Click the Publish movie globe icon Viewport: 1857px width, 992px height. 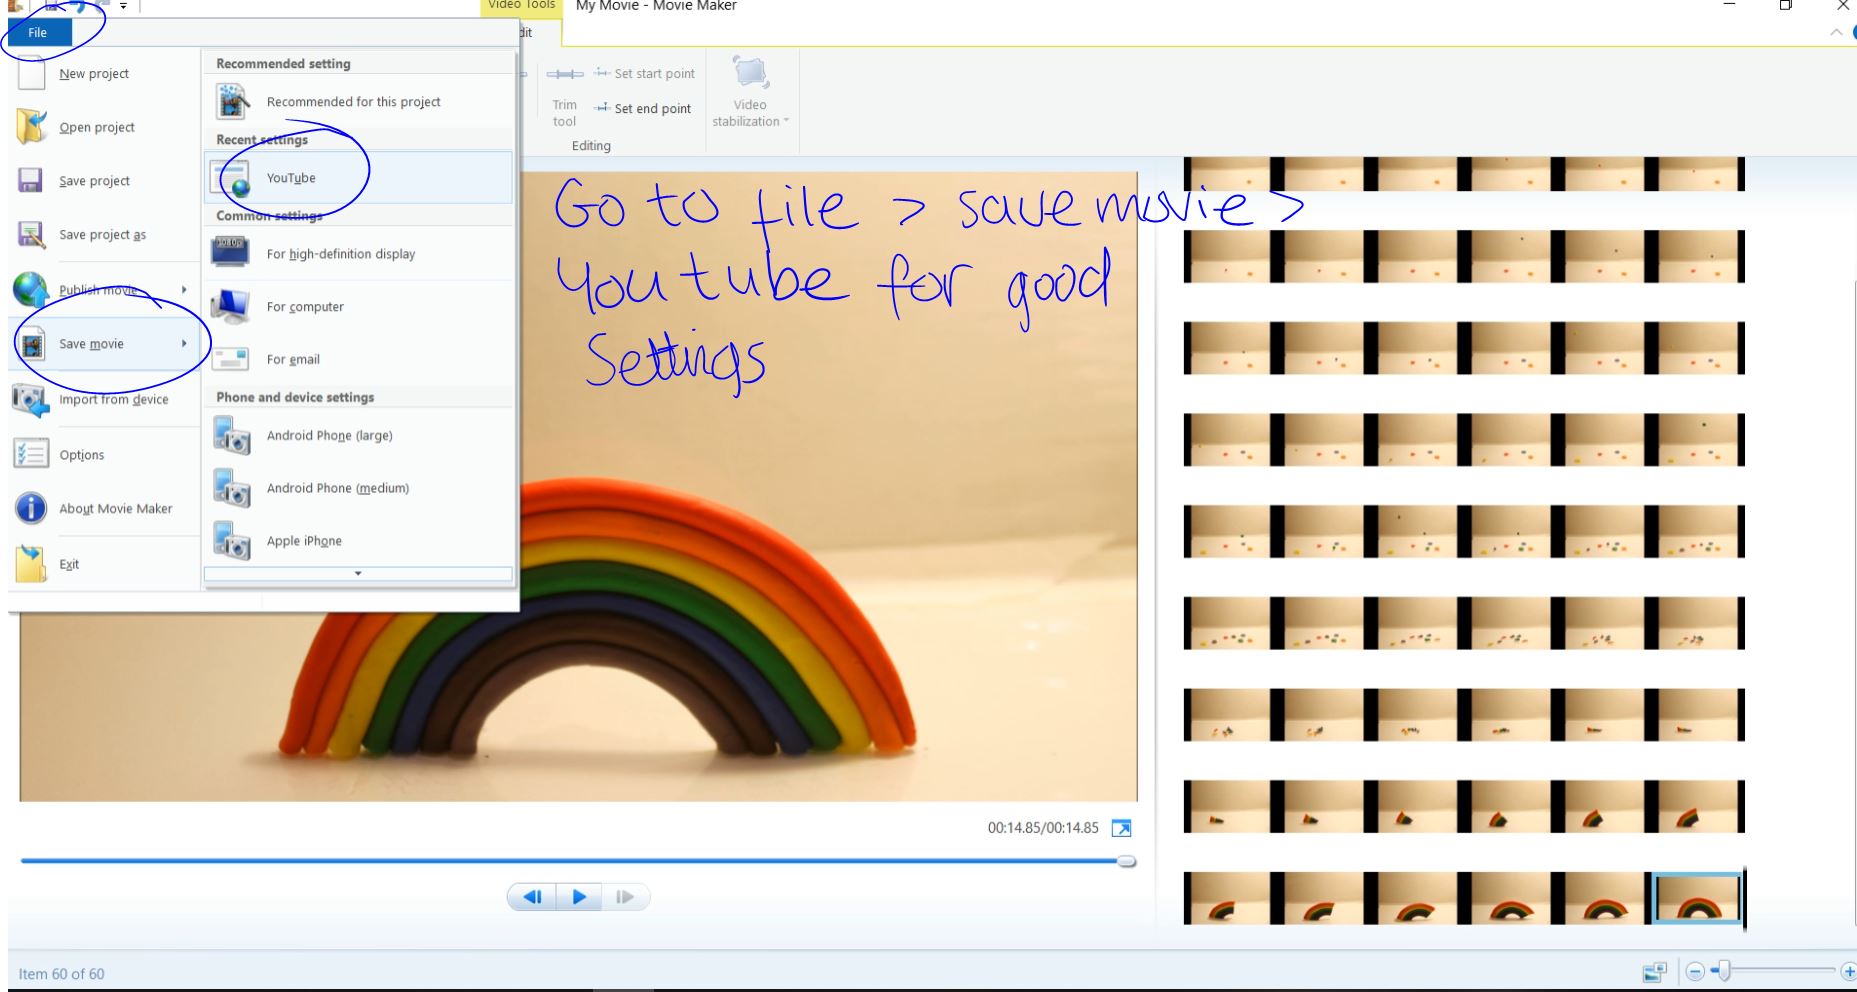30,289
